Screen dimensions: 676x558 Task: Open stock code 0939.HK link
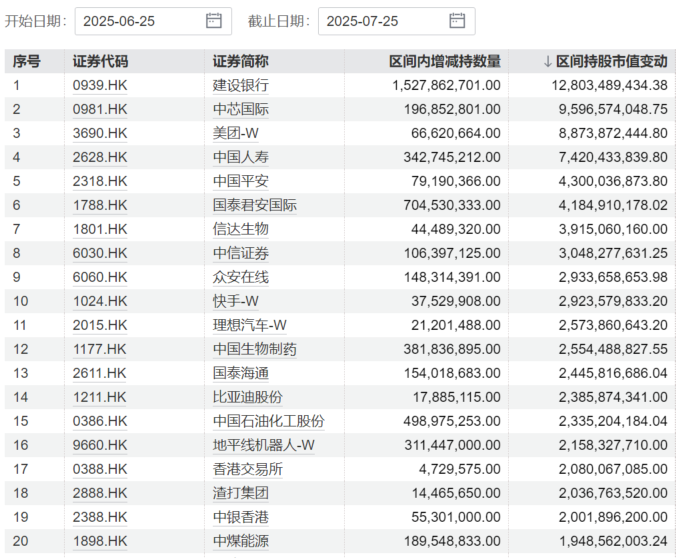pyautogui.click(x=100, y=86)
